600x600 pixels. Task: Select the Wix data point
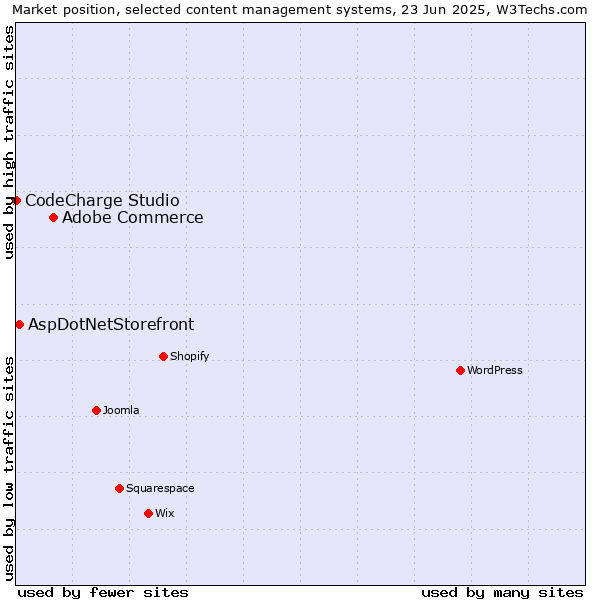(x=148, y=514)
